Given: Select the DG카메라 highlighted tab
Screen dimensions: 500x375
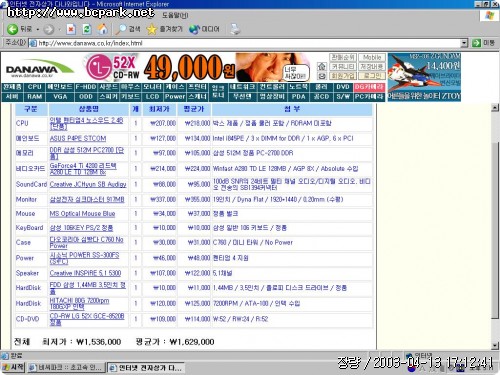Looking at the screenshot, I should tap(369, 87).
